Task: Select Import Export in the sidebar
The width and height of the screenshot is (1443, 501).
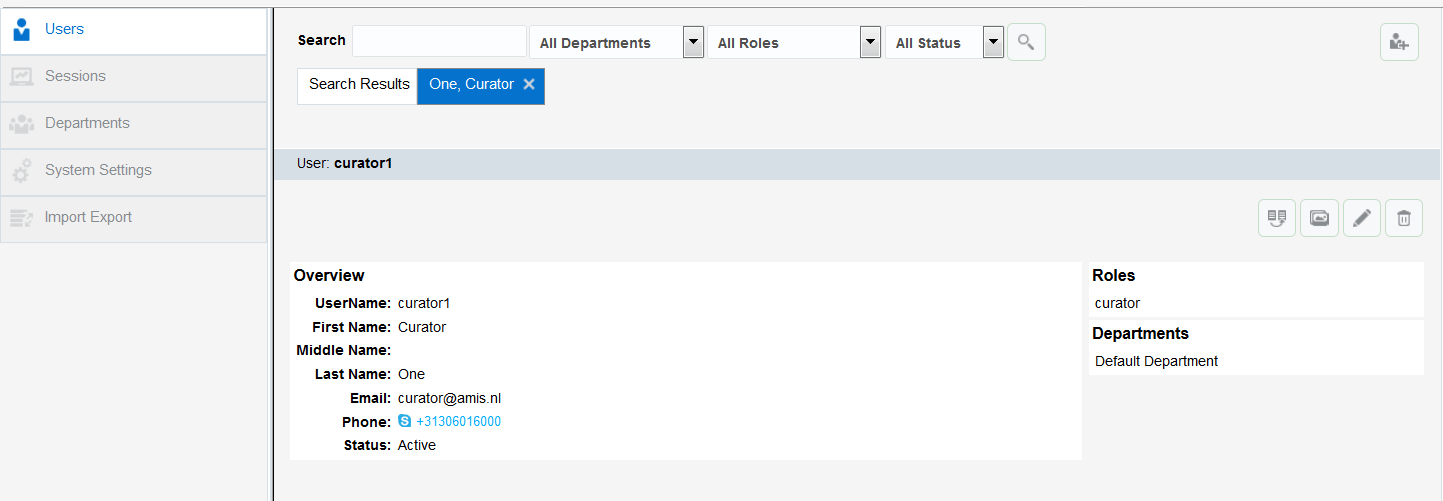Action: pos(88,217)
